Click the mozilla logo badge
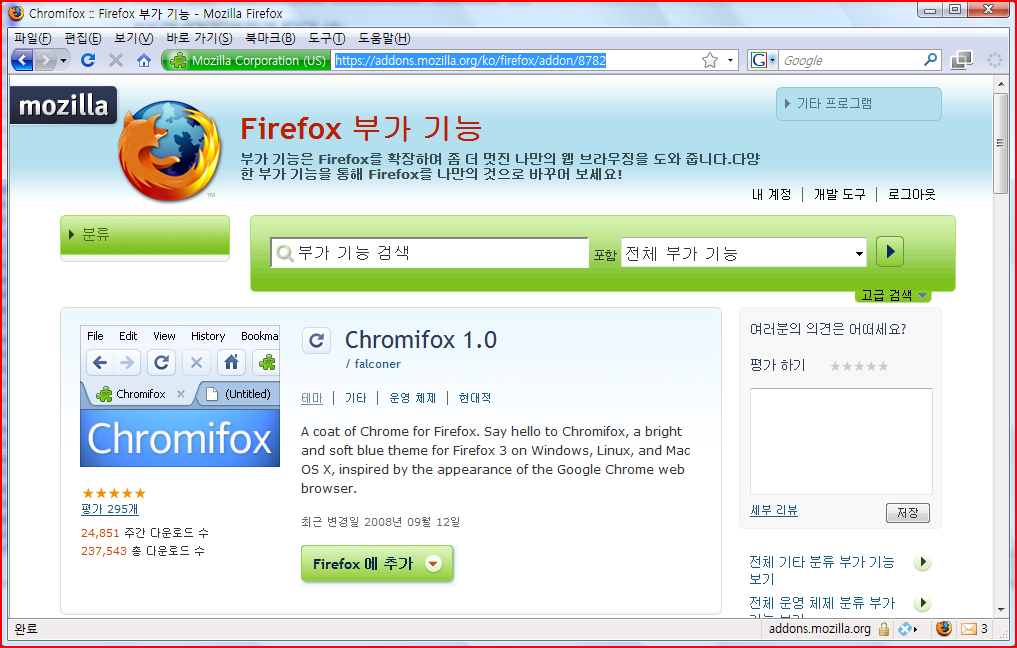The image size is (1017, 648). pyautogui.click(x=64, y=105)
